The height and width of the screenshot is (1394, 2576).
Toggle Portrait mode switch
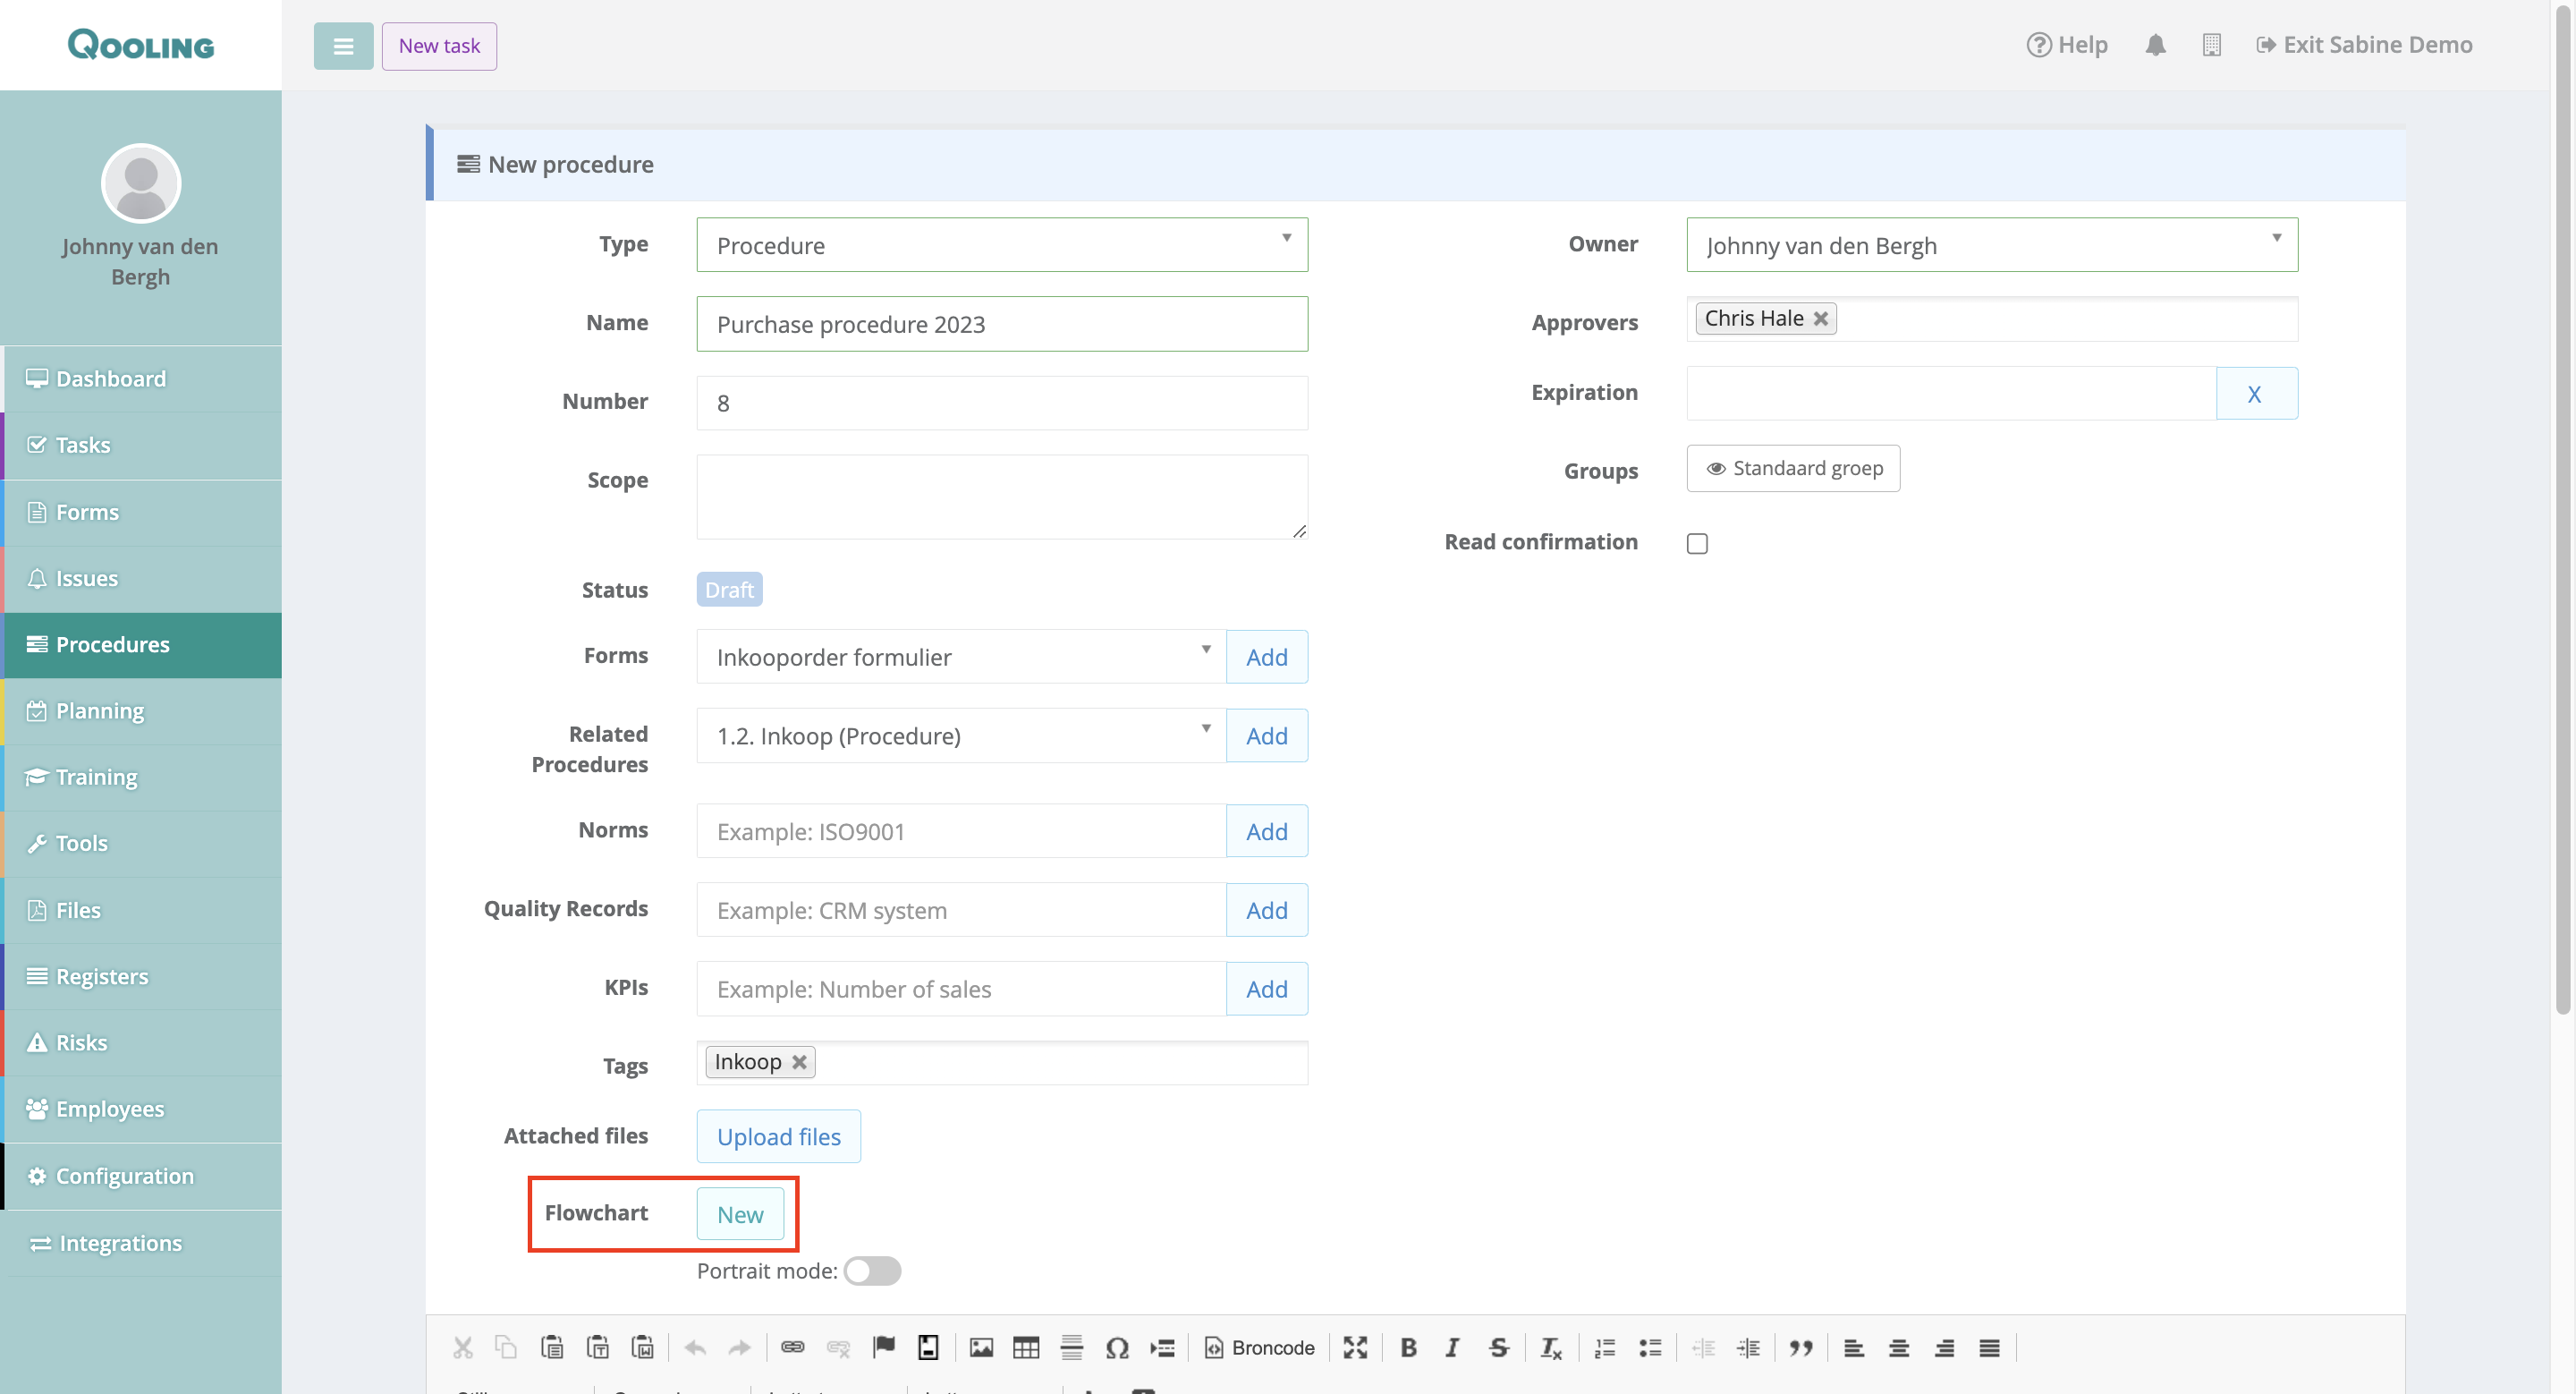[872, 1271]
